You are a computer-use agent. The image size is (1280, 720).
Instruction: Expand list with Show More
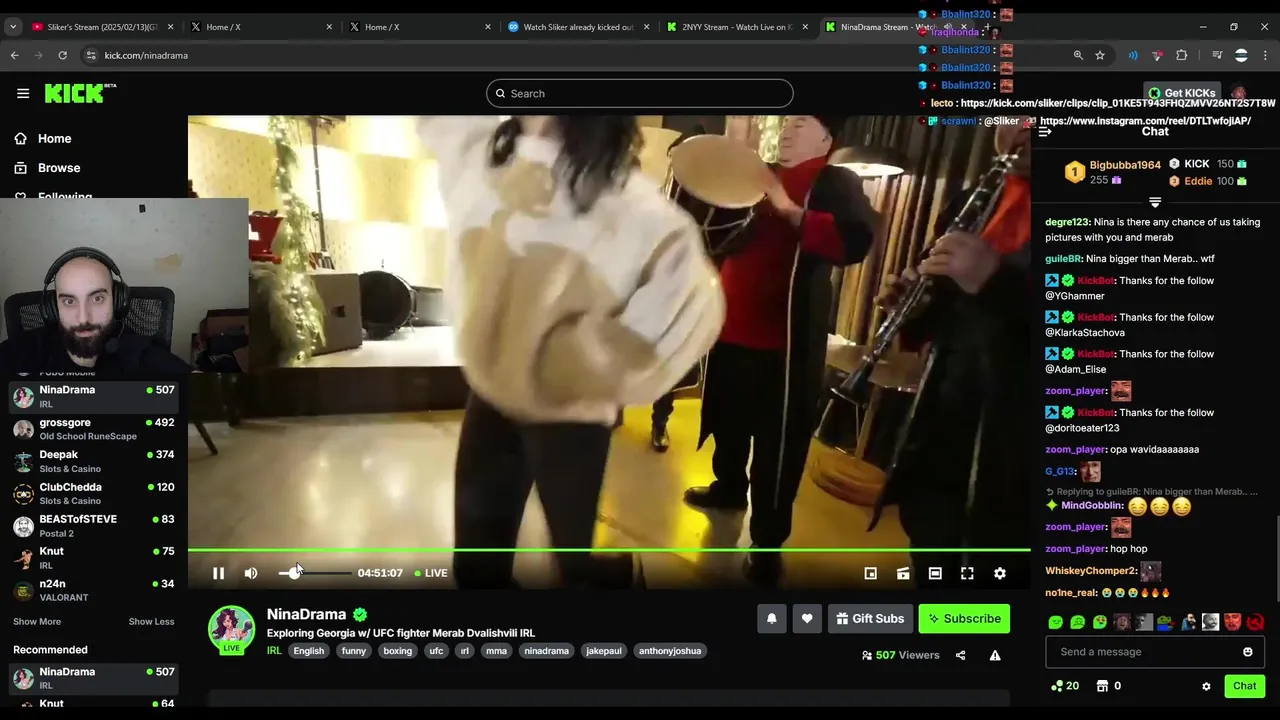[37, 622]
